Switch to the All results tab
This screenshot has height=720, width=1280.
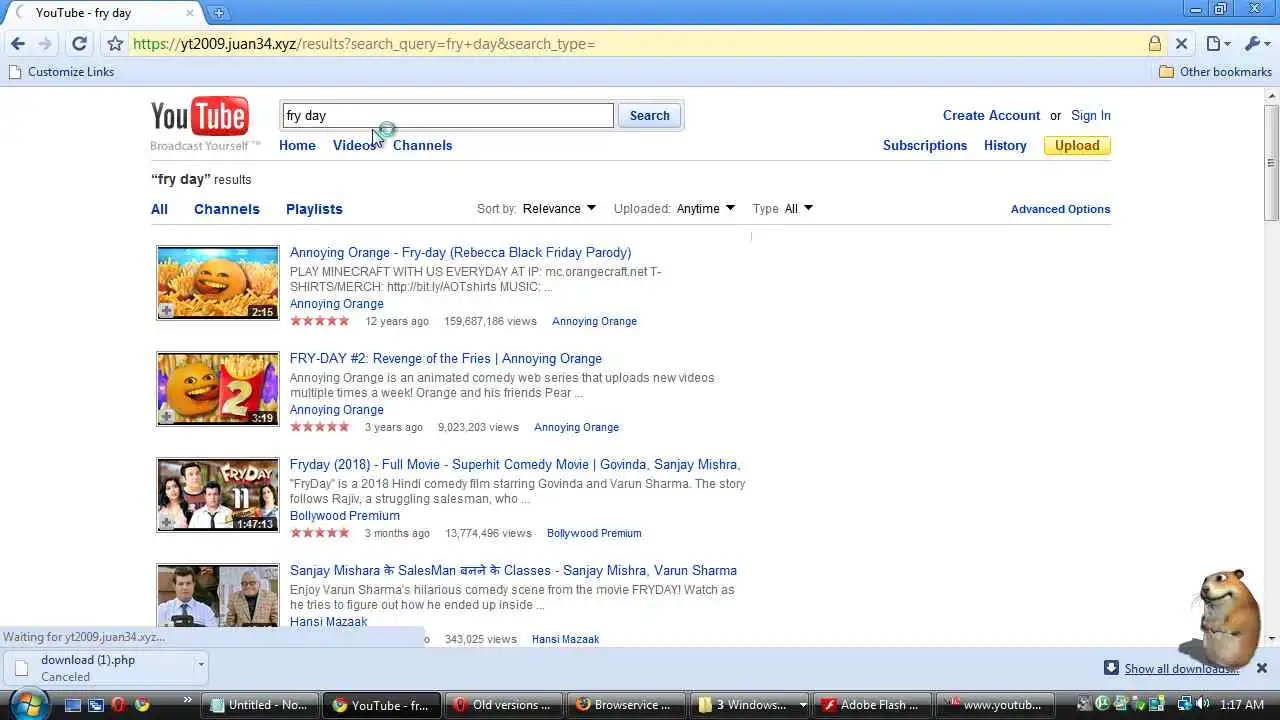pos(159,209)
